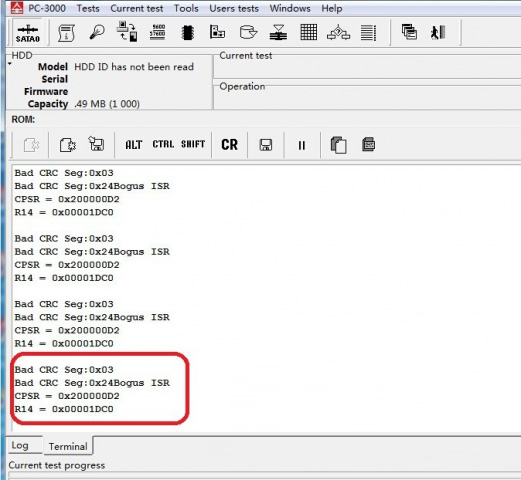Image resolution: width=521 pixels, height=480 pixels.
Task: Toggle the ALT key terminal button
Action: click(134, 145)
